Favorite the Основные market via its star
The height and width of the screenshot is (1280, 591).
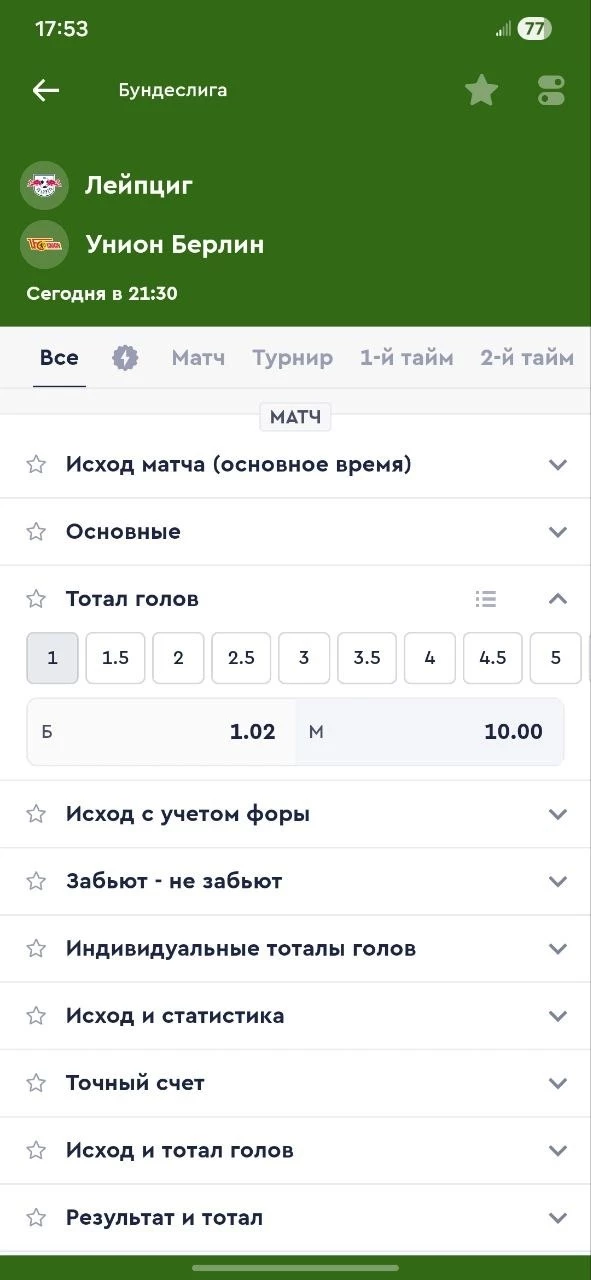point(36,531)
